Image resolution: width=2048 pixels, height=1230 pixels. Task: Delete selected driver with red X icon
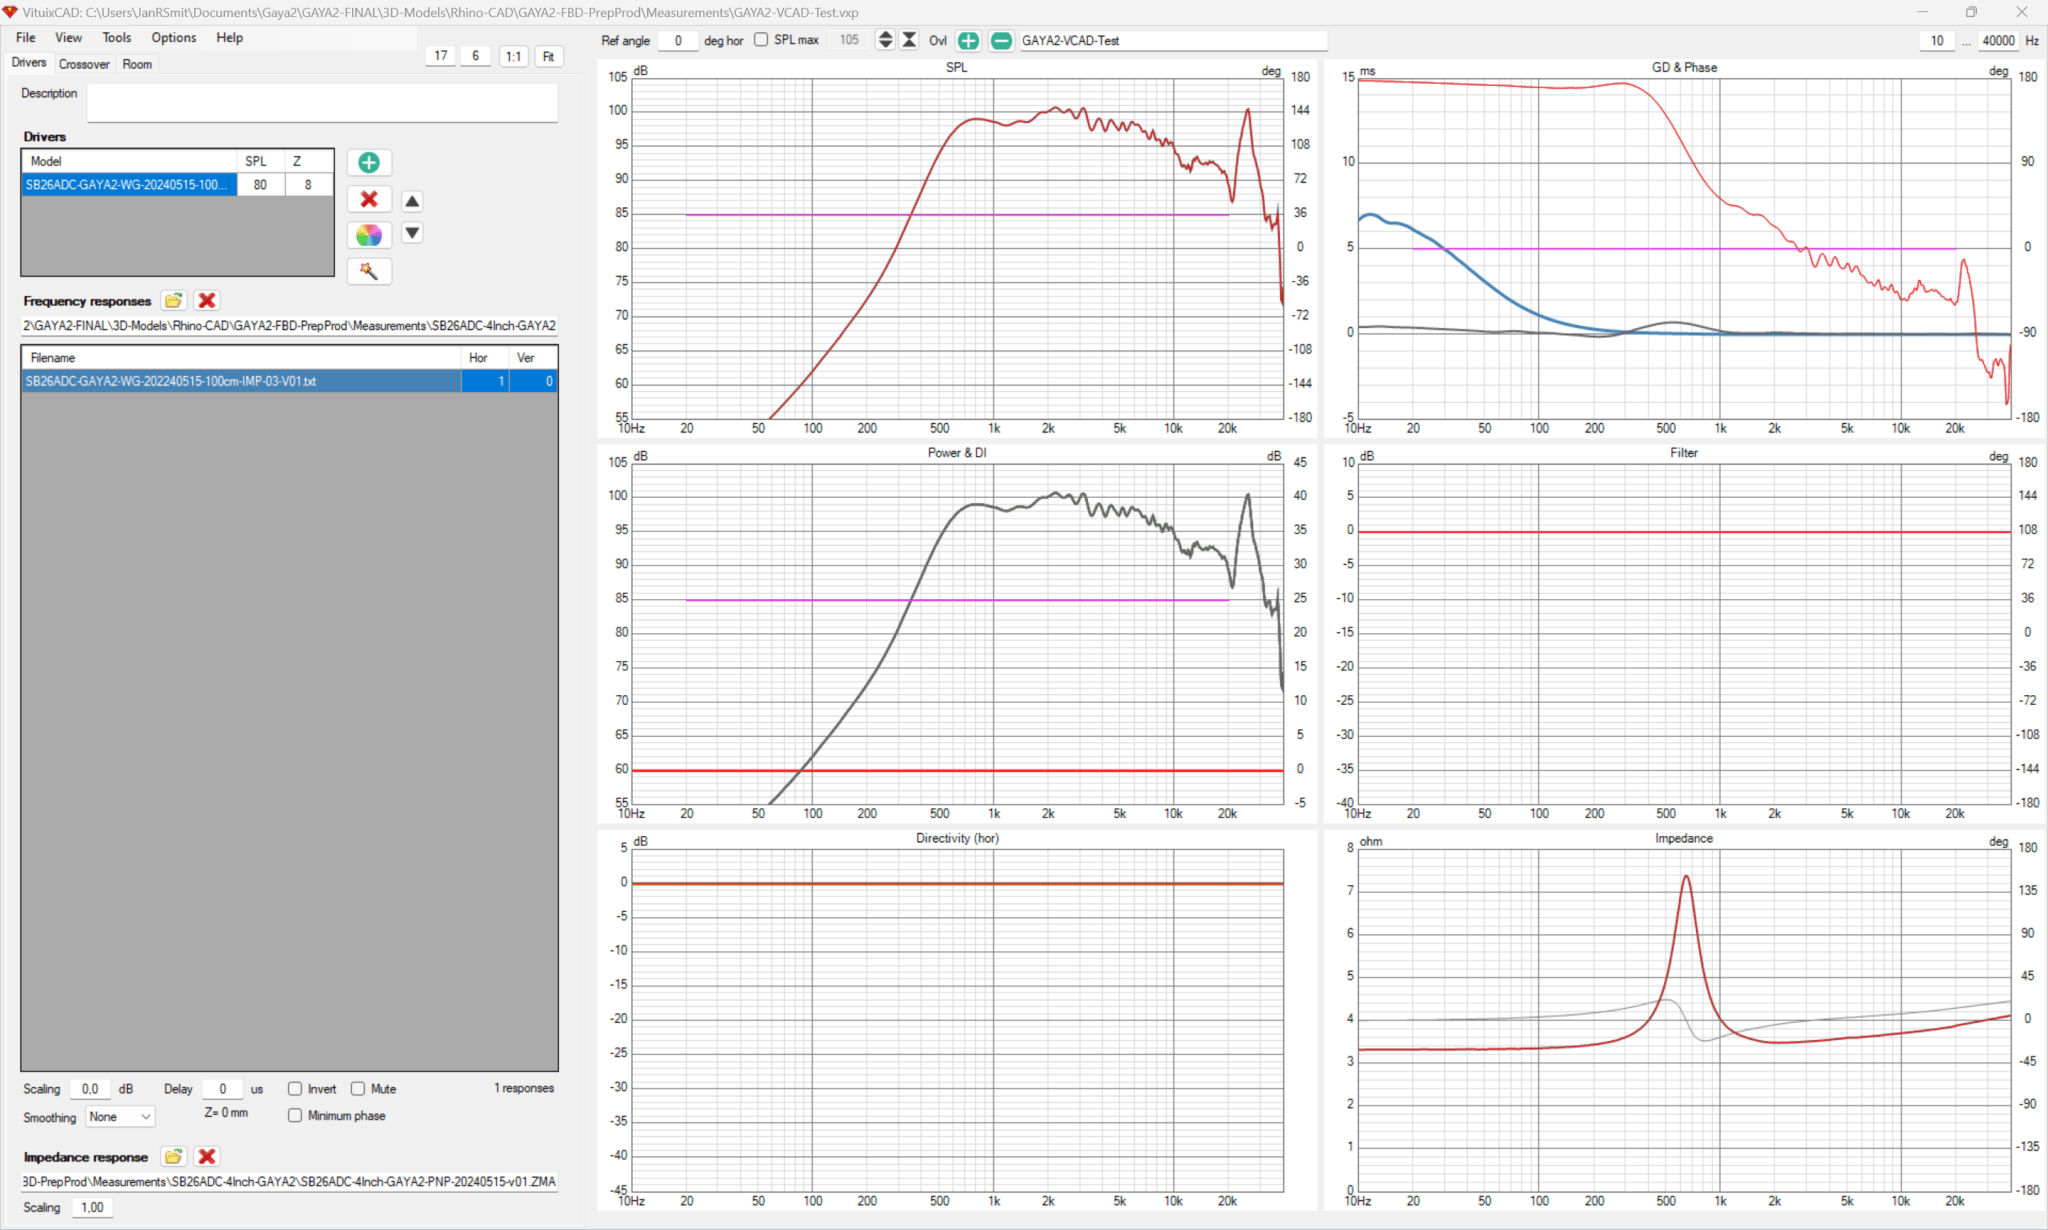(x=369, y=199)
